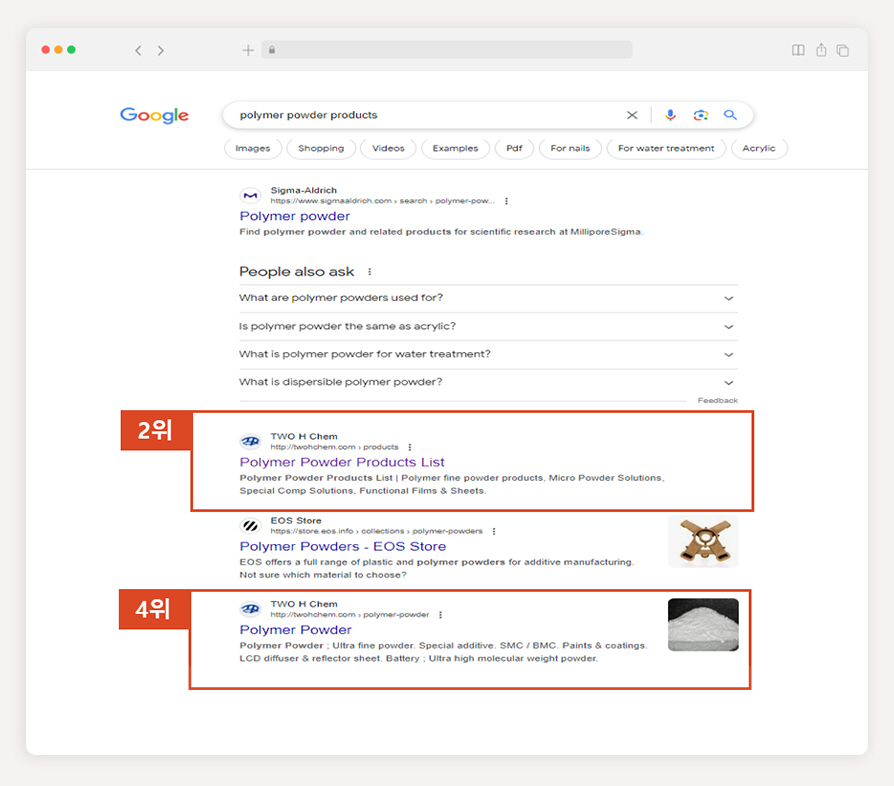Open the People also ask options dots
The image size is (894, 786).
[369, 272]
